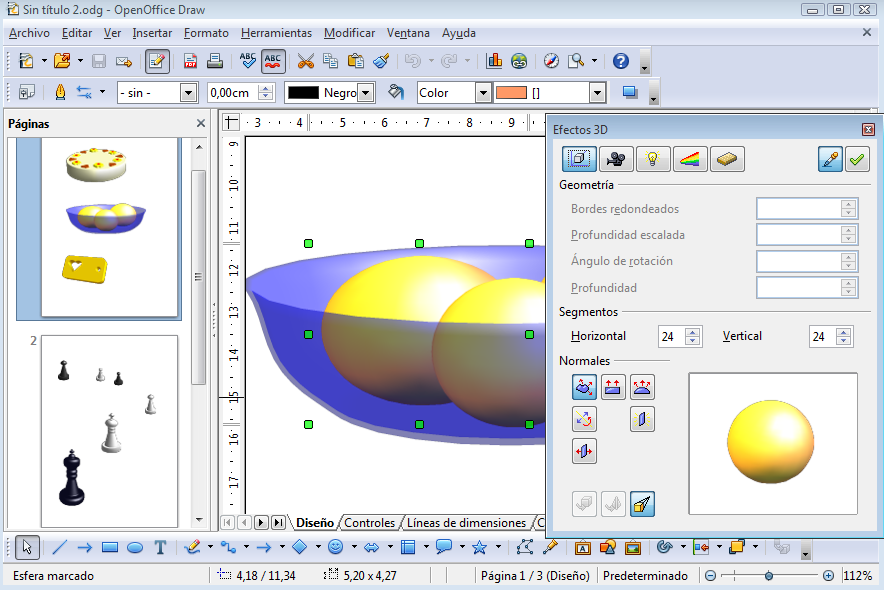
Task: Select page 2 thumbnail with chess pieces
Action: tap(109, 430)
